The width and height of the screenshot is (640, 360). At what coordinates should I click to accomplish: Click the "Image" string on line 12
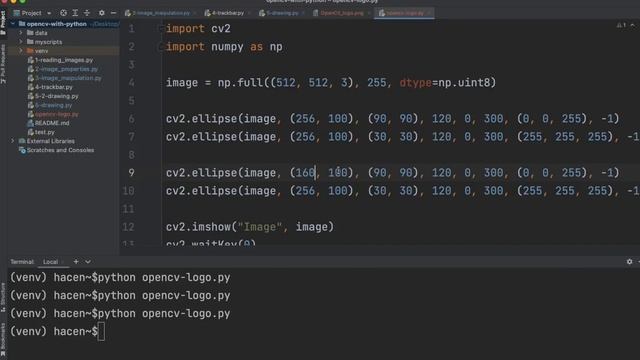point(260,227)
